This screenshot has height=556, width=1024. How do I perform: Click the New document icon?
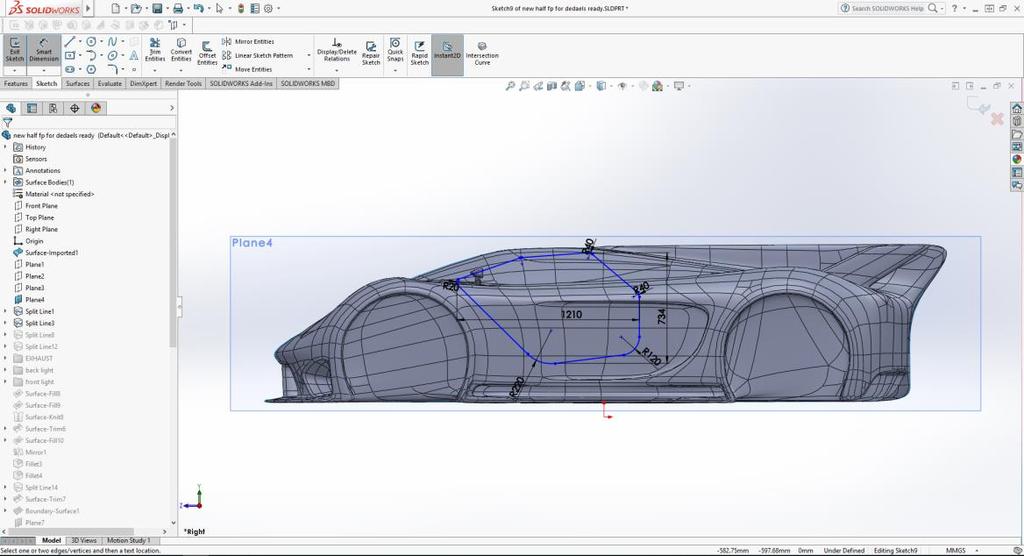click(x=115, y=8)
